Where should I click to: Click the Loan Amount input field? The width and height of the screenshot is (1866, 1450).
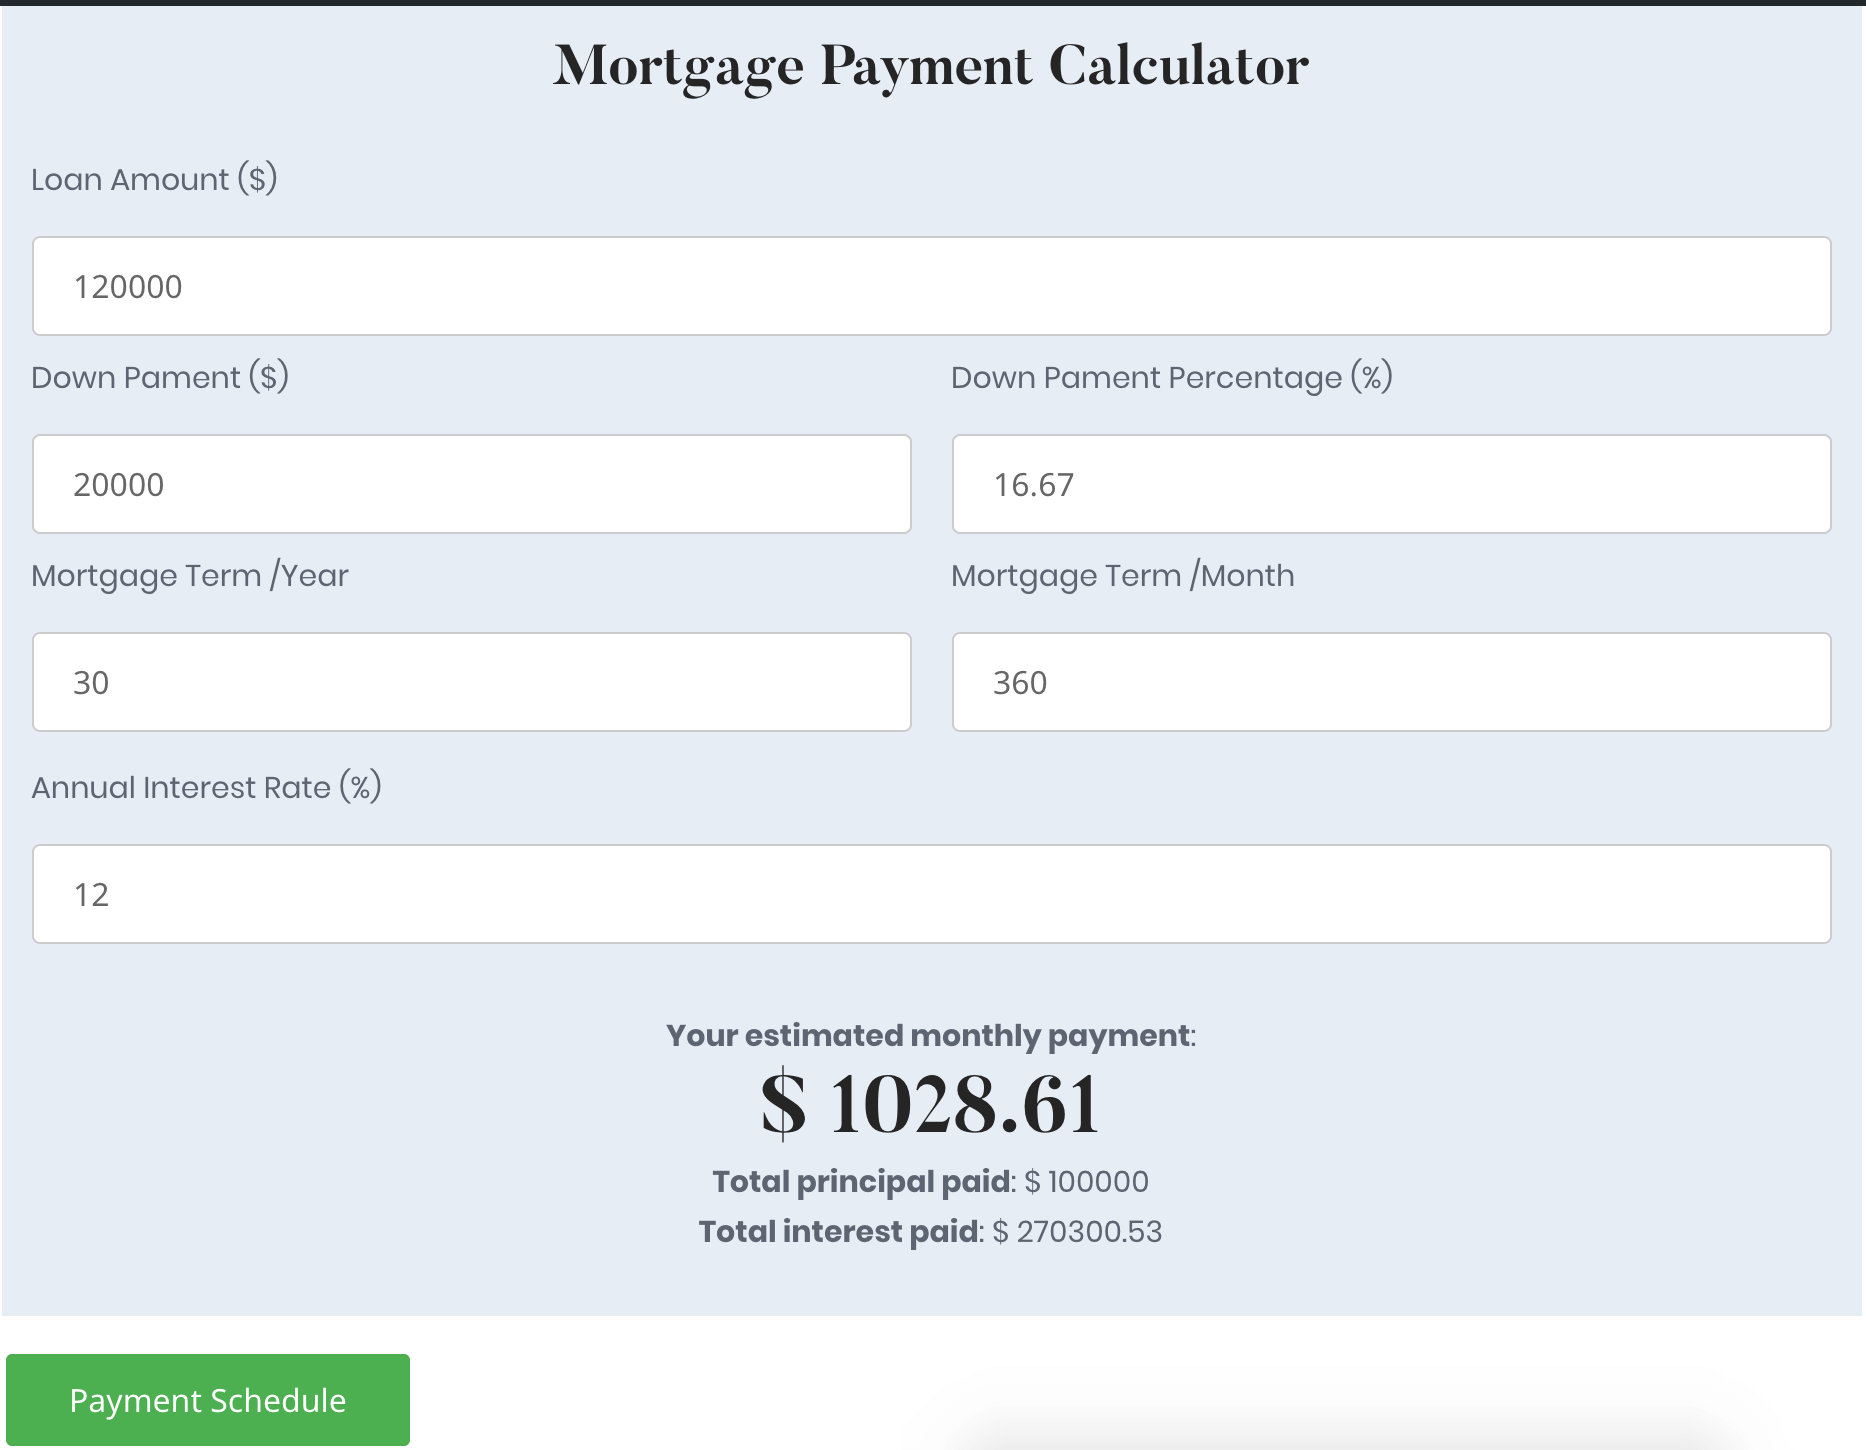coord(931,286)
